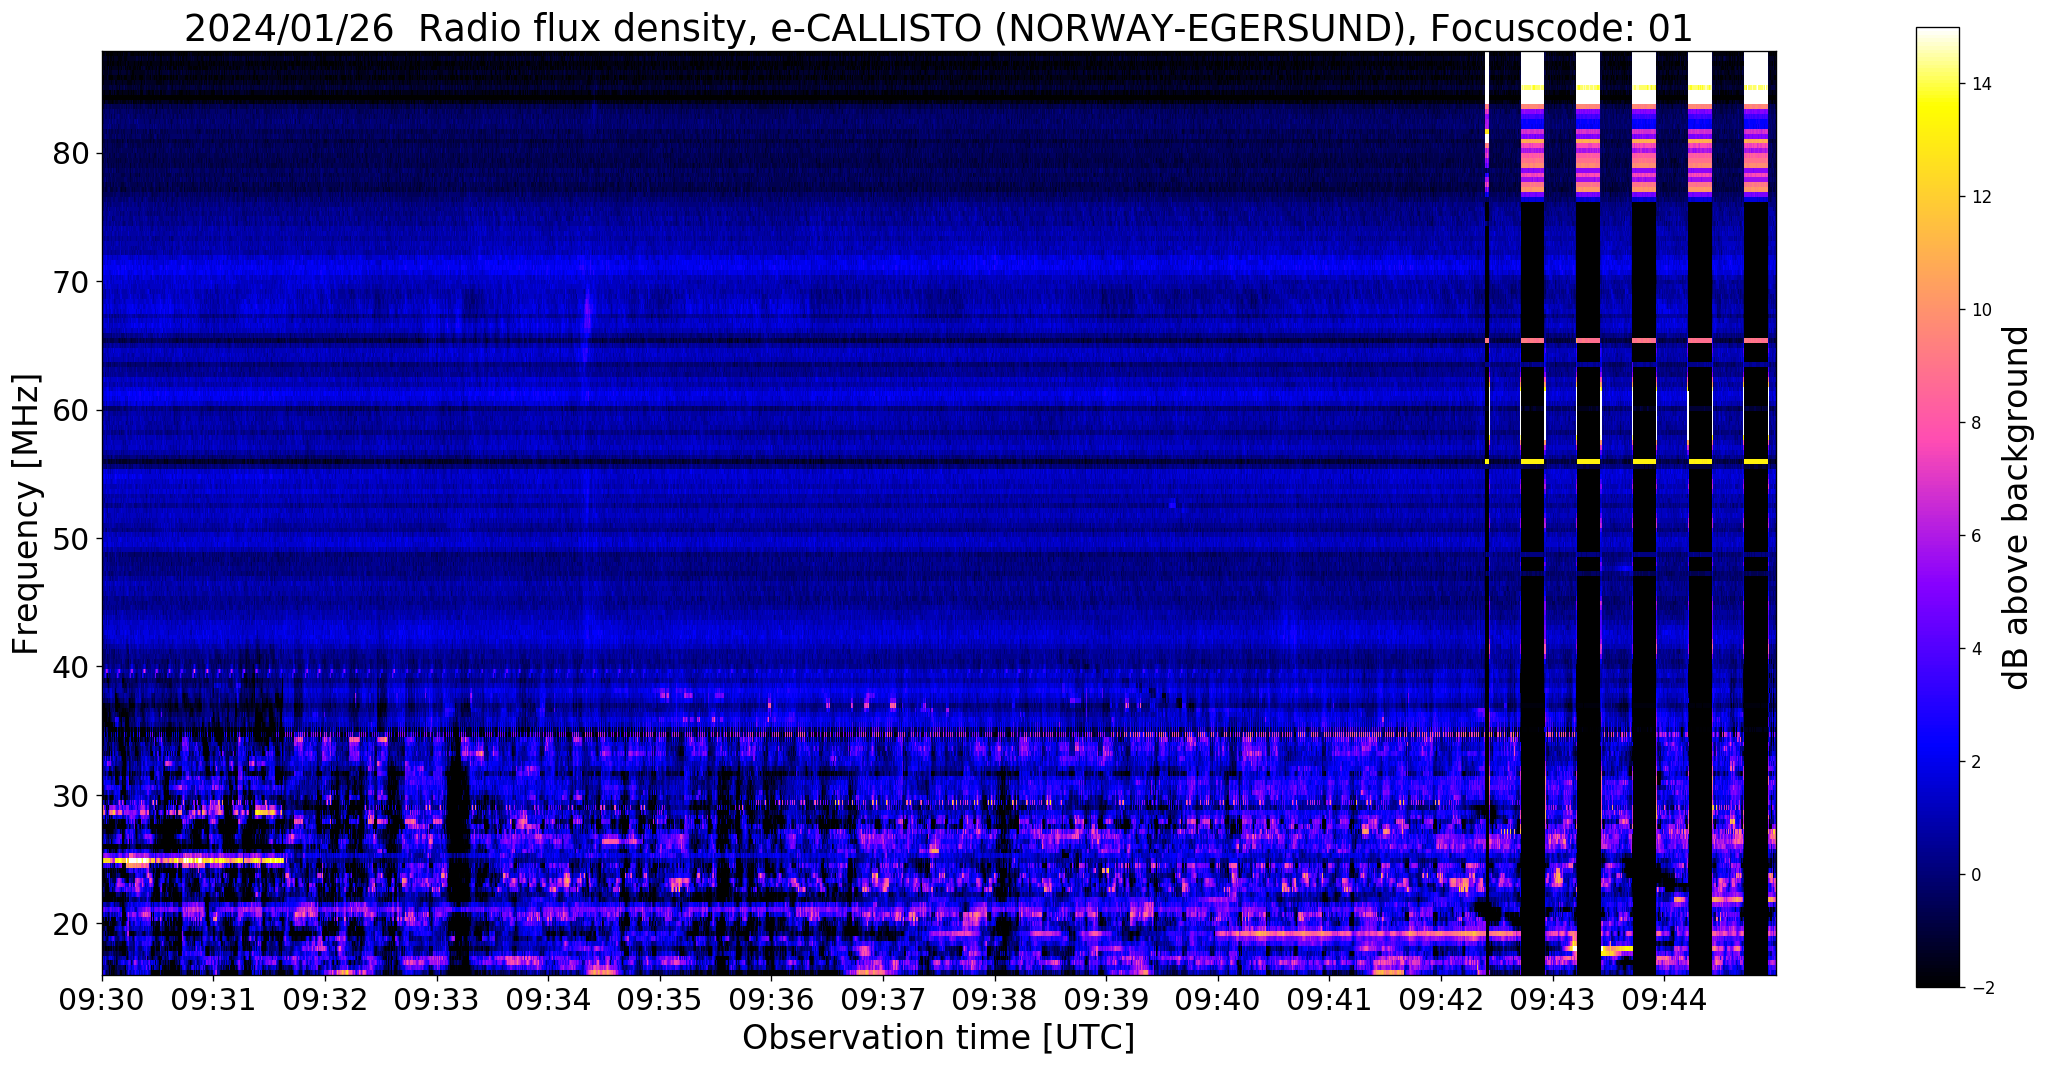Click the 20 MHz frequency tick label
This screenshot has height=1067, width=2047.
(x=72, y=923)
